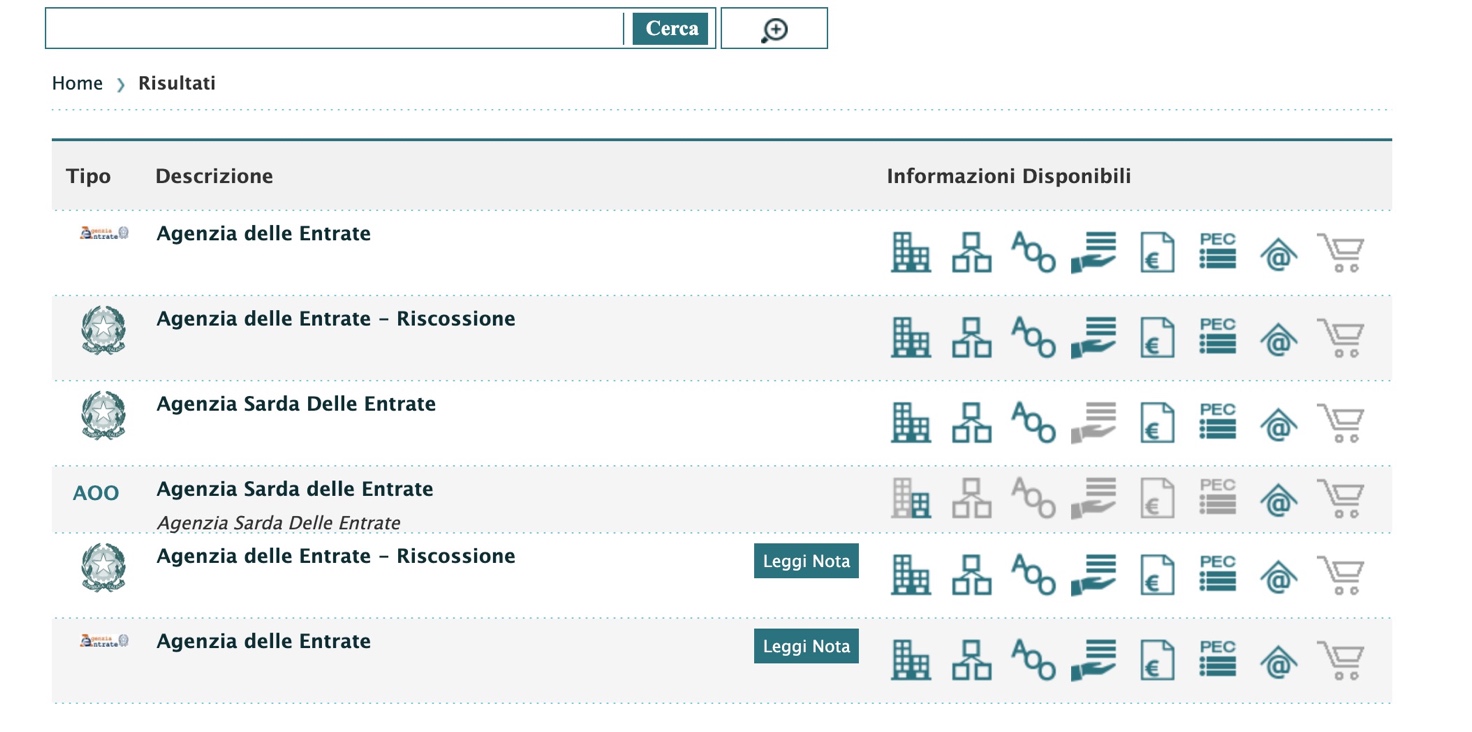The width and height of the screenshot is (1472, 732).
Task: Click PEC icon in Riscossione row with Leggi Nota
Action: coord(1218,573)
